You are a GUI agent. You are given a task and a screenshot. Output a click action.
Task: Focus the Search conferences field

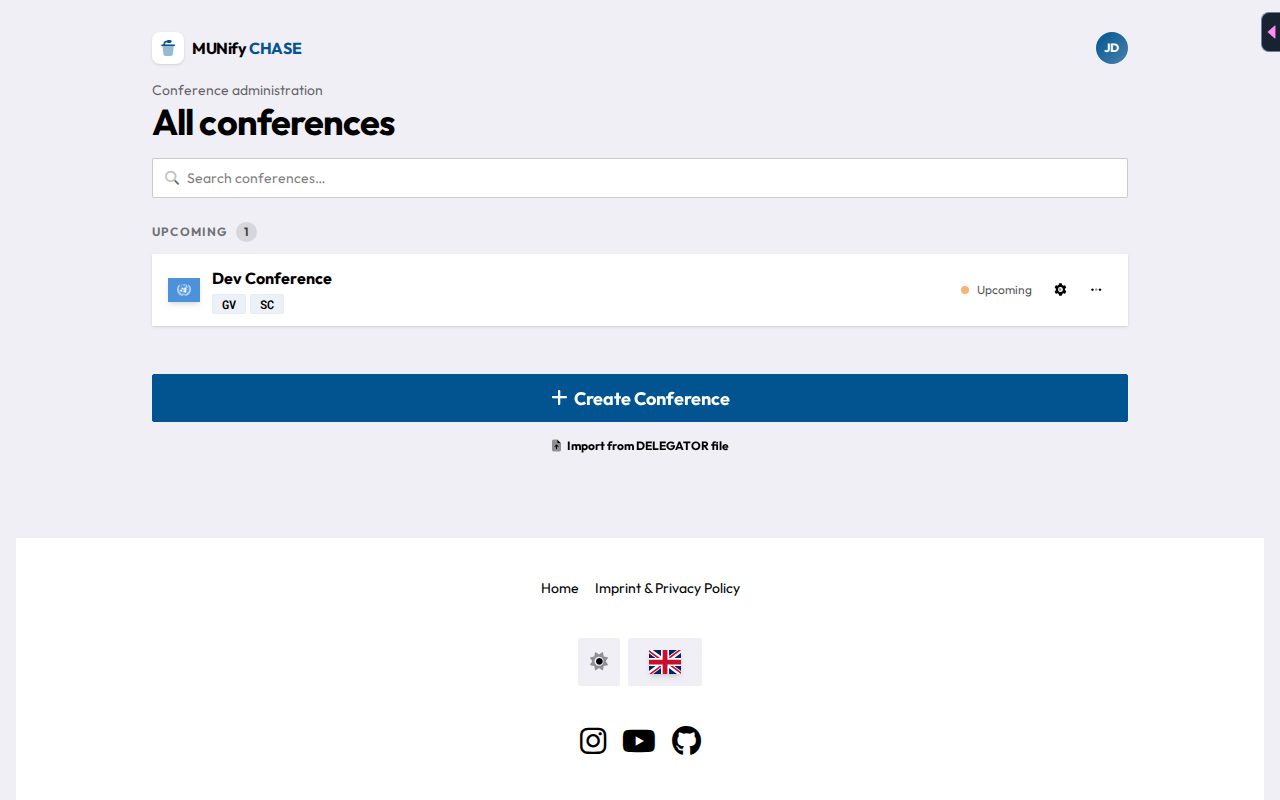click(x=640, y=178)
